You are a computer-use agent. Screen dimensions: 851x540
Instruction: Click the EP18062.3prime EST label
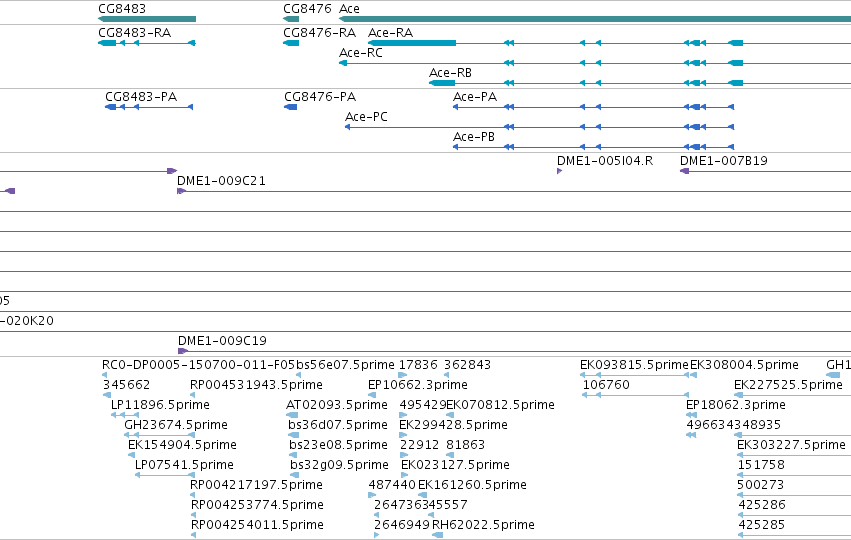click(x=736, y=405)
